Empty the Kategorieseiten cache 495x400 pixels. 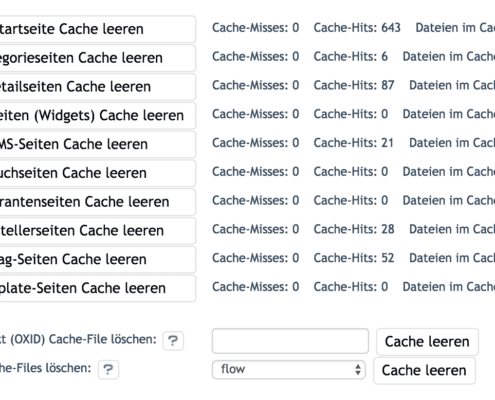tap(97, 58)
